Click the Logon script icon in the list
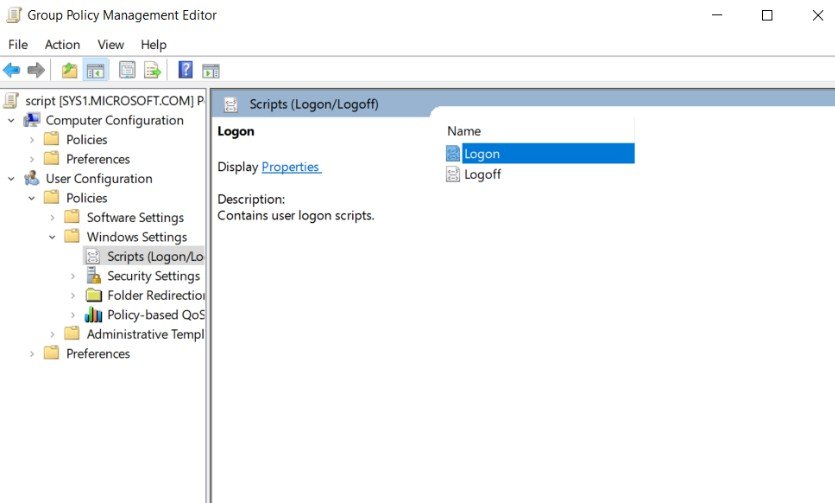835x503 pixels. [x=453, y=154]
